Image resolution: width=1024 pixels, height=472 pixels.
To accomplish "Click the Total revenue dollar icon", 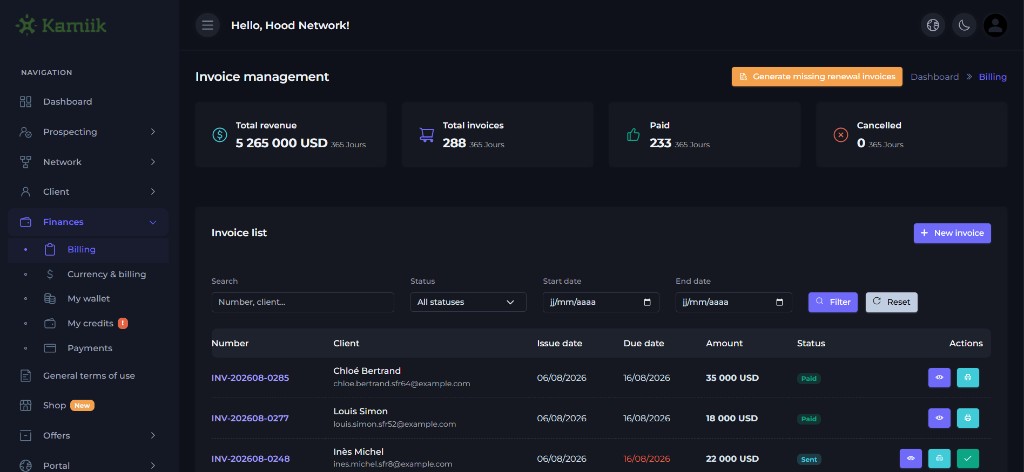I will pos(219,134).
